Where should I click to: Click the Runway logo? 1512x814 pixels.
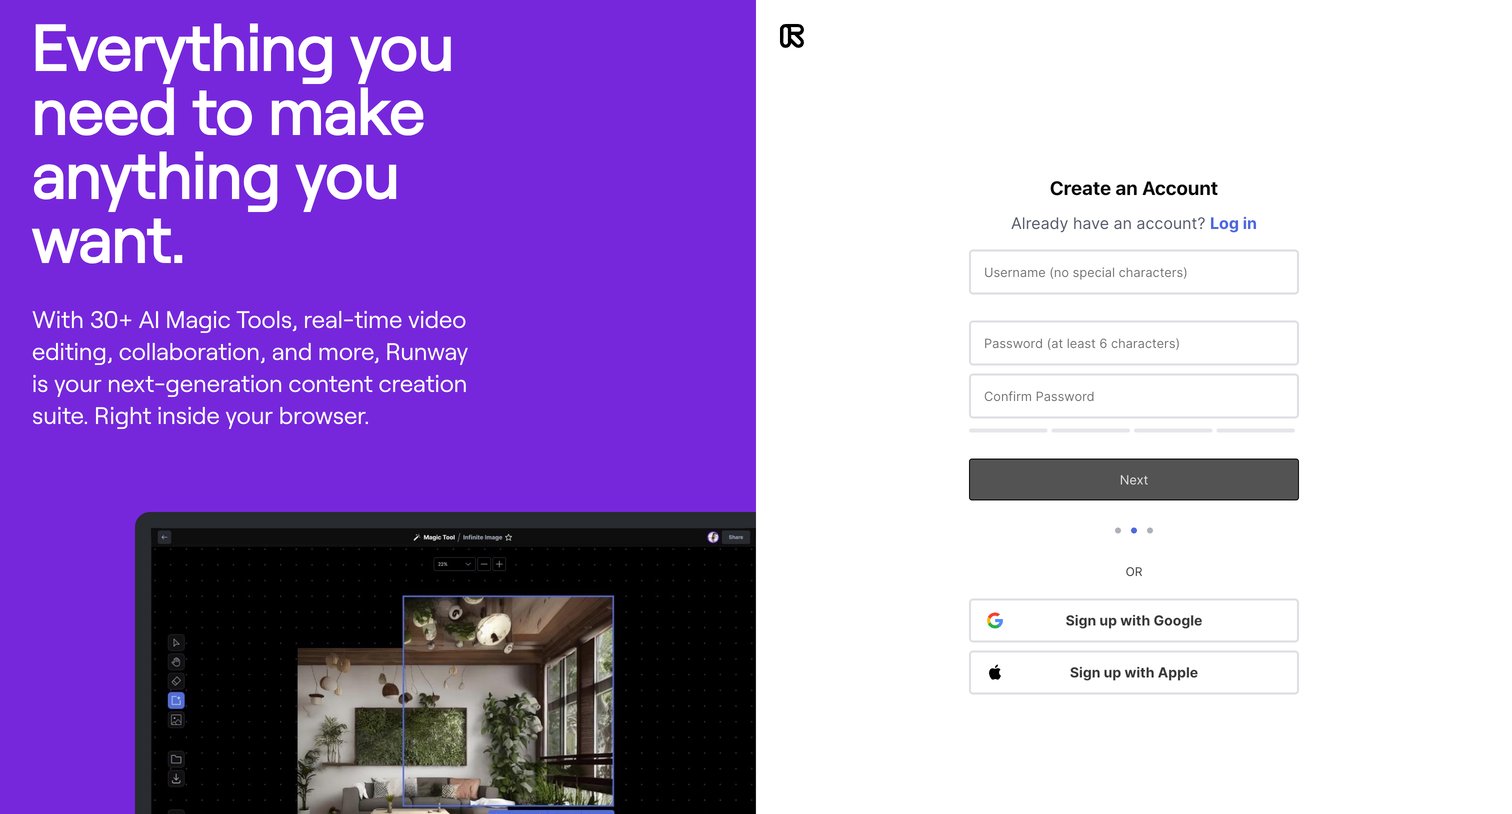pyautogui.click(x=792, y=36)
